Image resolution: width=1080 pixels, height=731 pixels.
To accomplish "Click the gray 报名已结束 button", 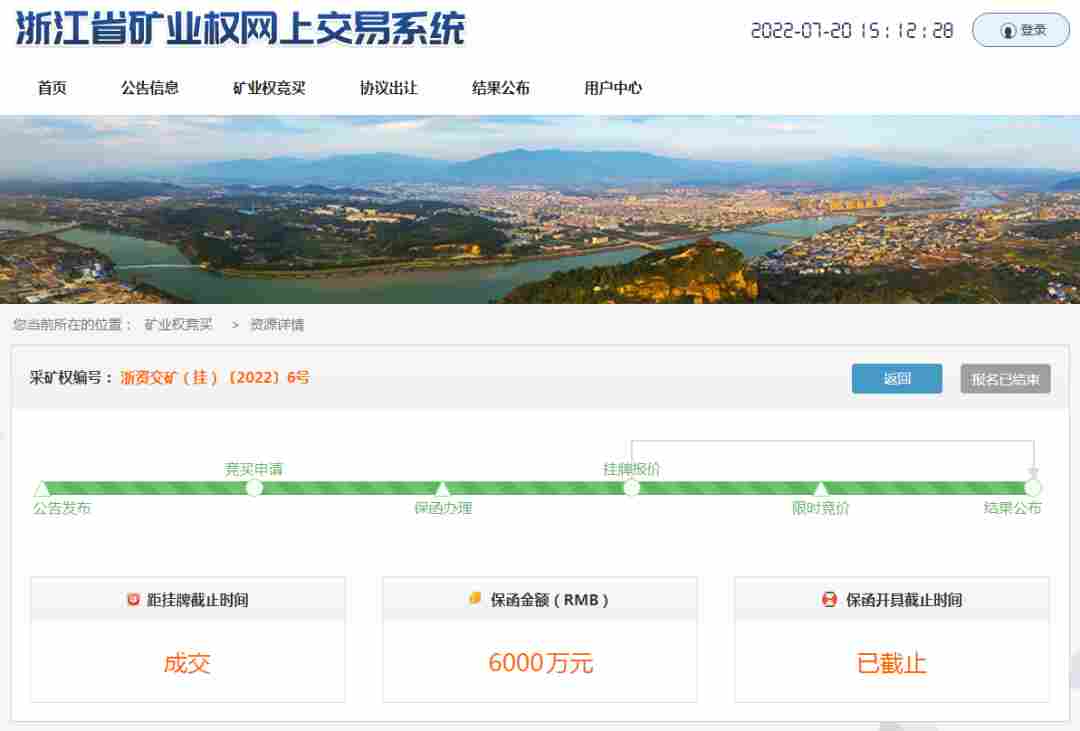I will coord(1005,379).
